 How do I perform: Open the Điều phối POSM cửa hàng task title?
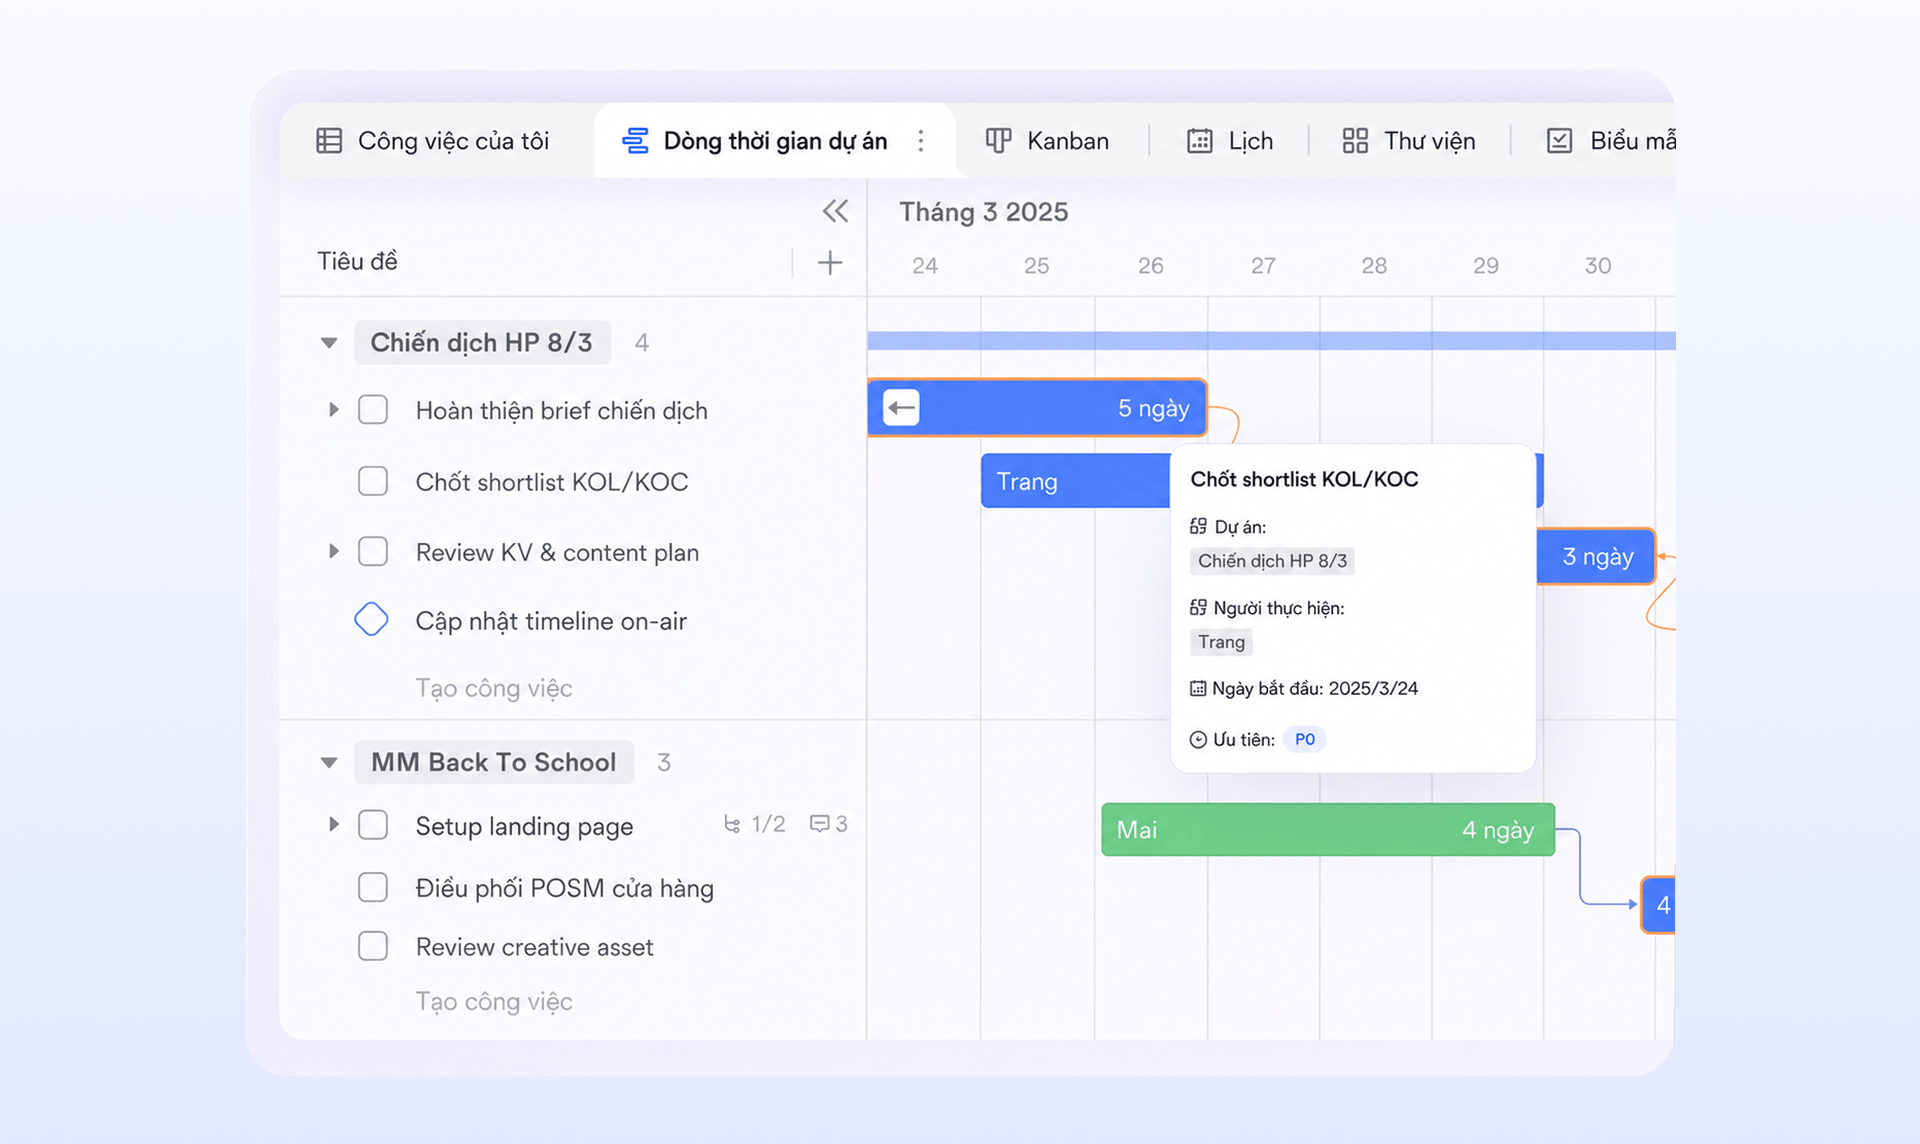[565, 888]
